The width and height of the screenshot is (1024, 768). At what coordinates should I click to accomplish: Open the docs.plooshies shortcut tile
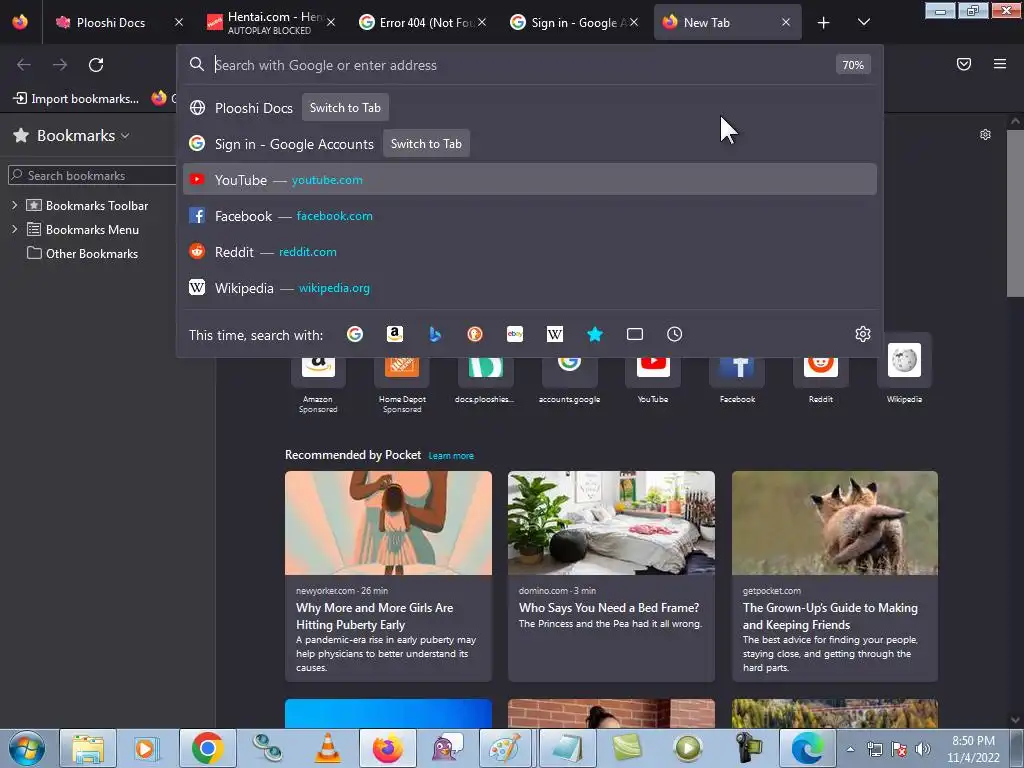click(x=485, y=376)
